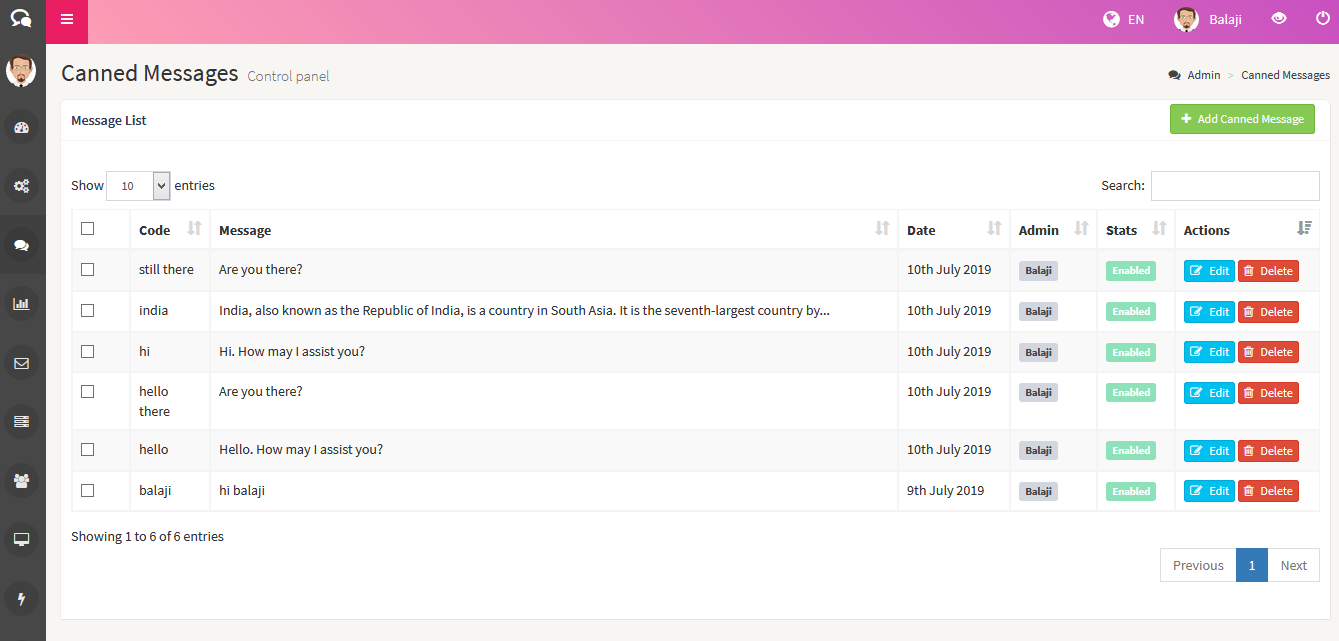Toggle the select-all checkbox in the table header
Image resolution: width=1339 pixels, height=641 pixels.
coord(87,228)
